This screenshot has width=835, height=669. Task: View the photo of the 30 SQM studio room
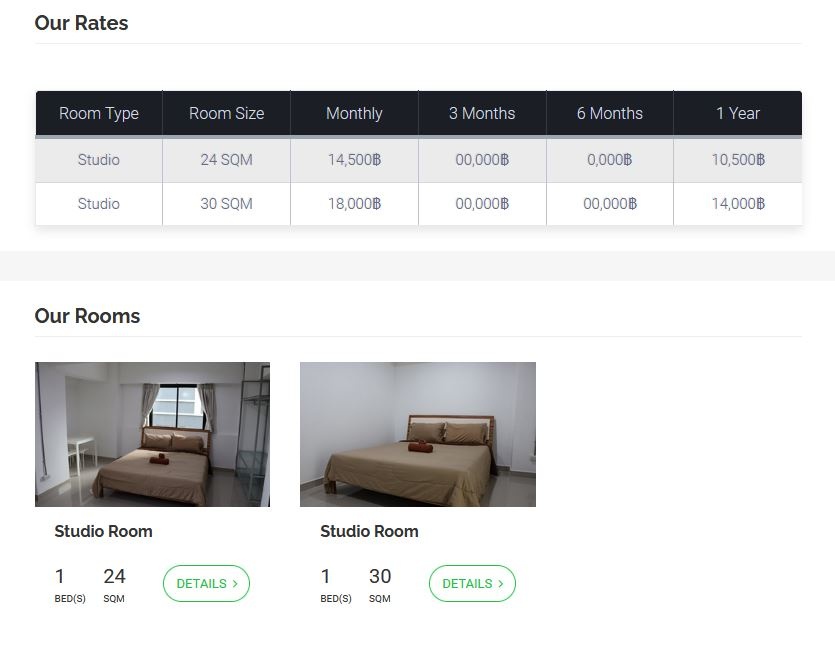click(x=418, y=434)
